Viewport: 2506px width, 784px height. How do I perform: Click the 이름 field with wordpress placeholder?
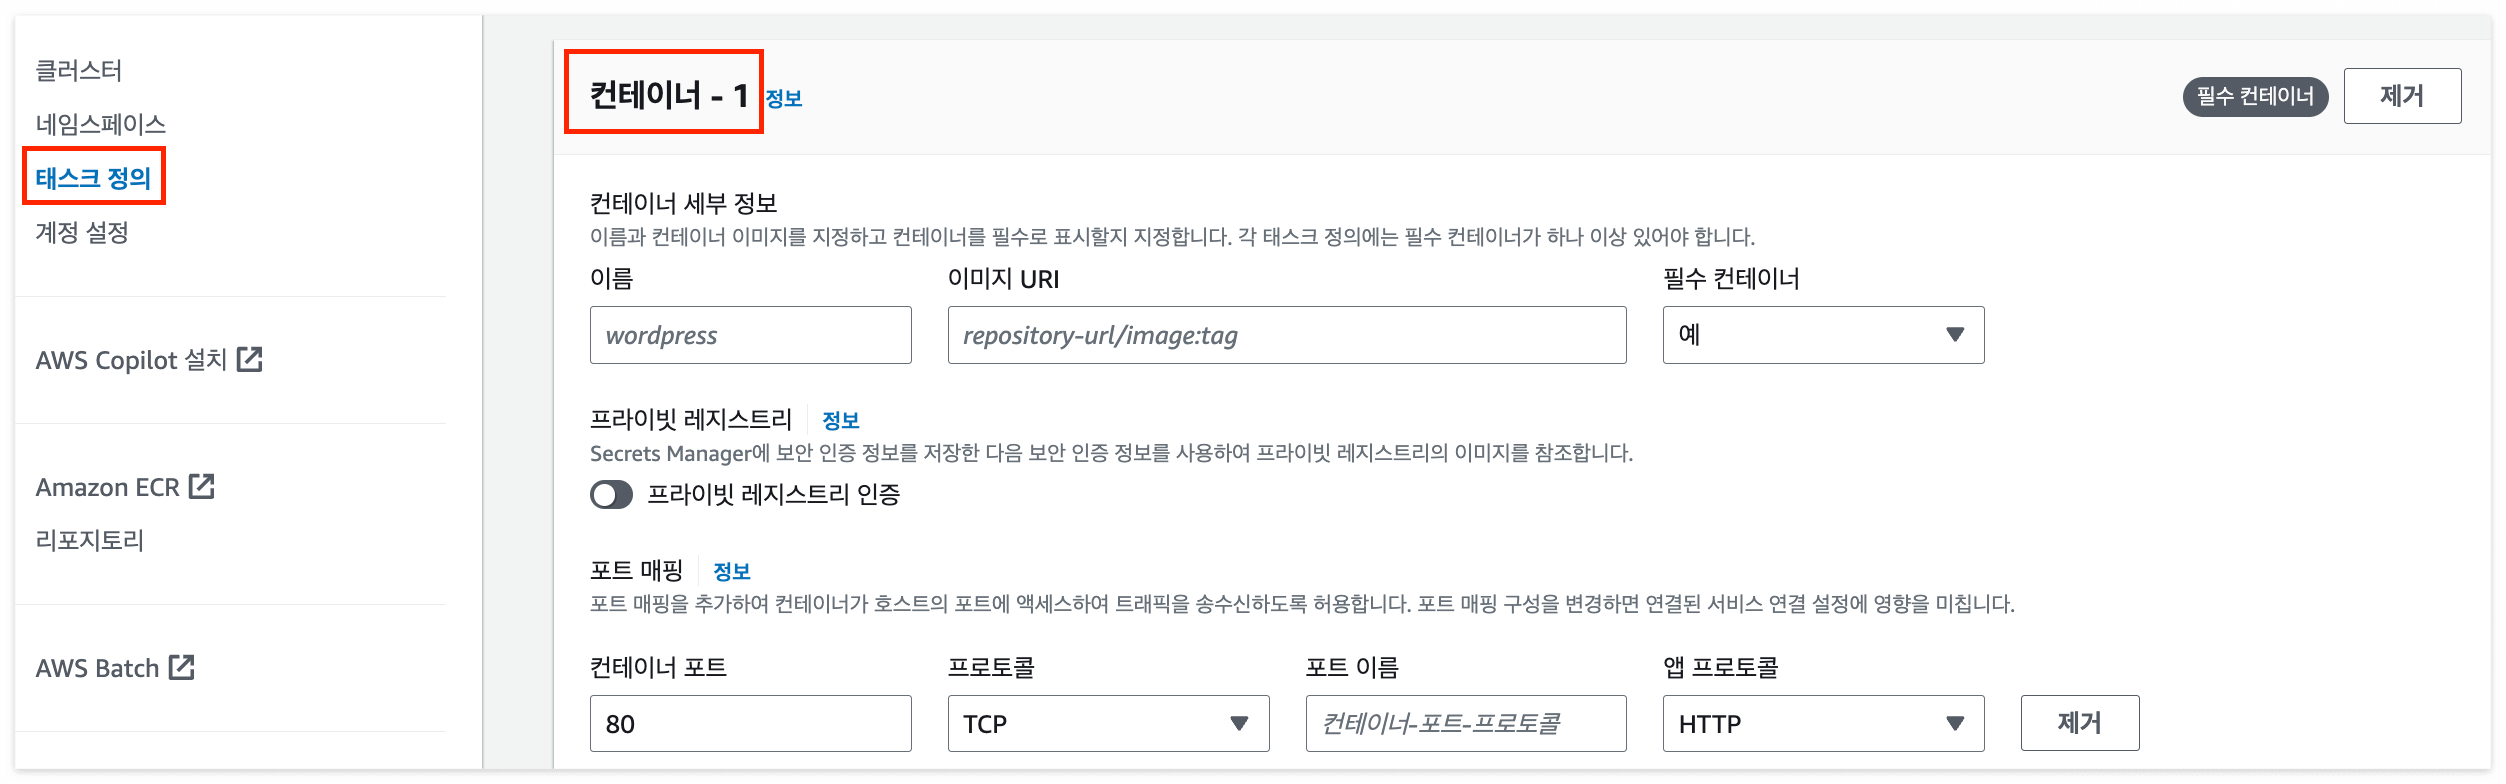[750, 335]
